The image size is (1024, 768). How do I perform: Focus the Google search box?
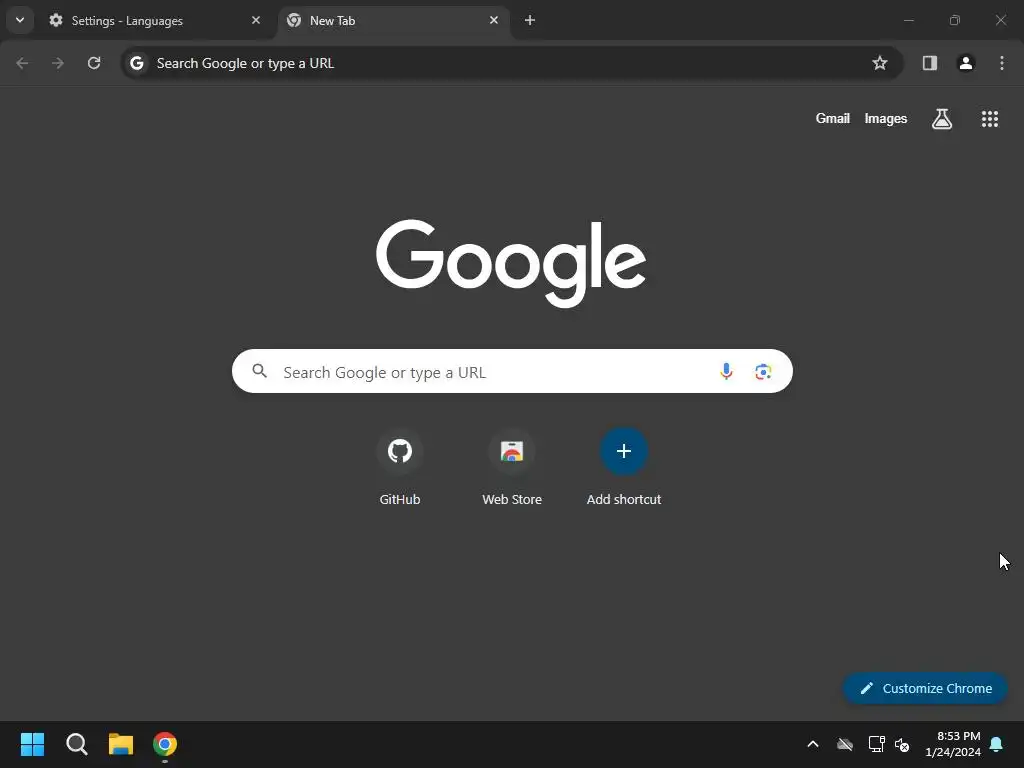512,371
